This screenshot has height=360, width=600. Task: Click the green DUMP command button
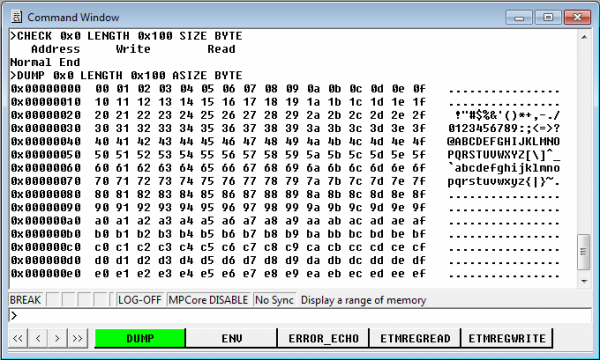(140, 338)
